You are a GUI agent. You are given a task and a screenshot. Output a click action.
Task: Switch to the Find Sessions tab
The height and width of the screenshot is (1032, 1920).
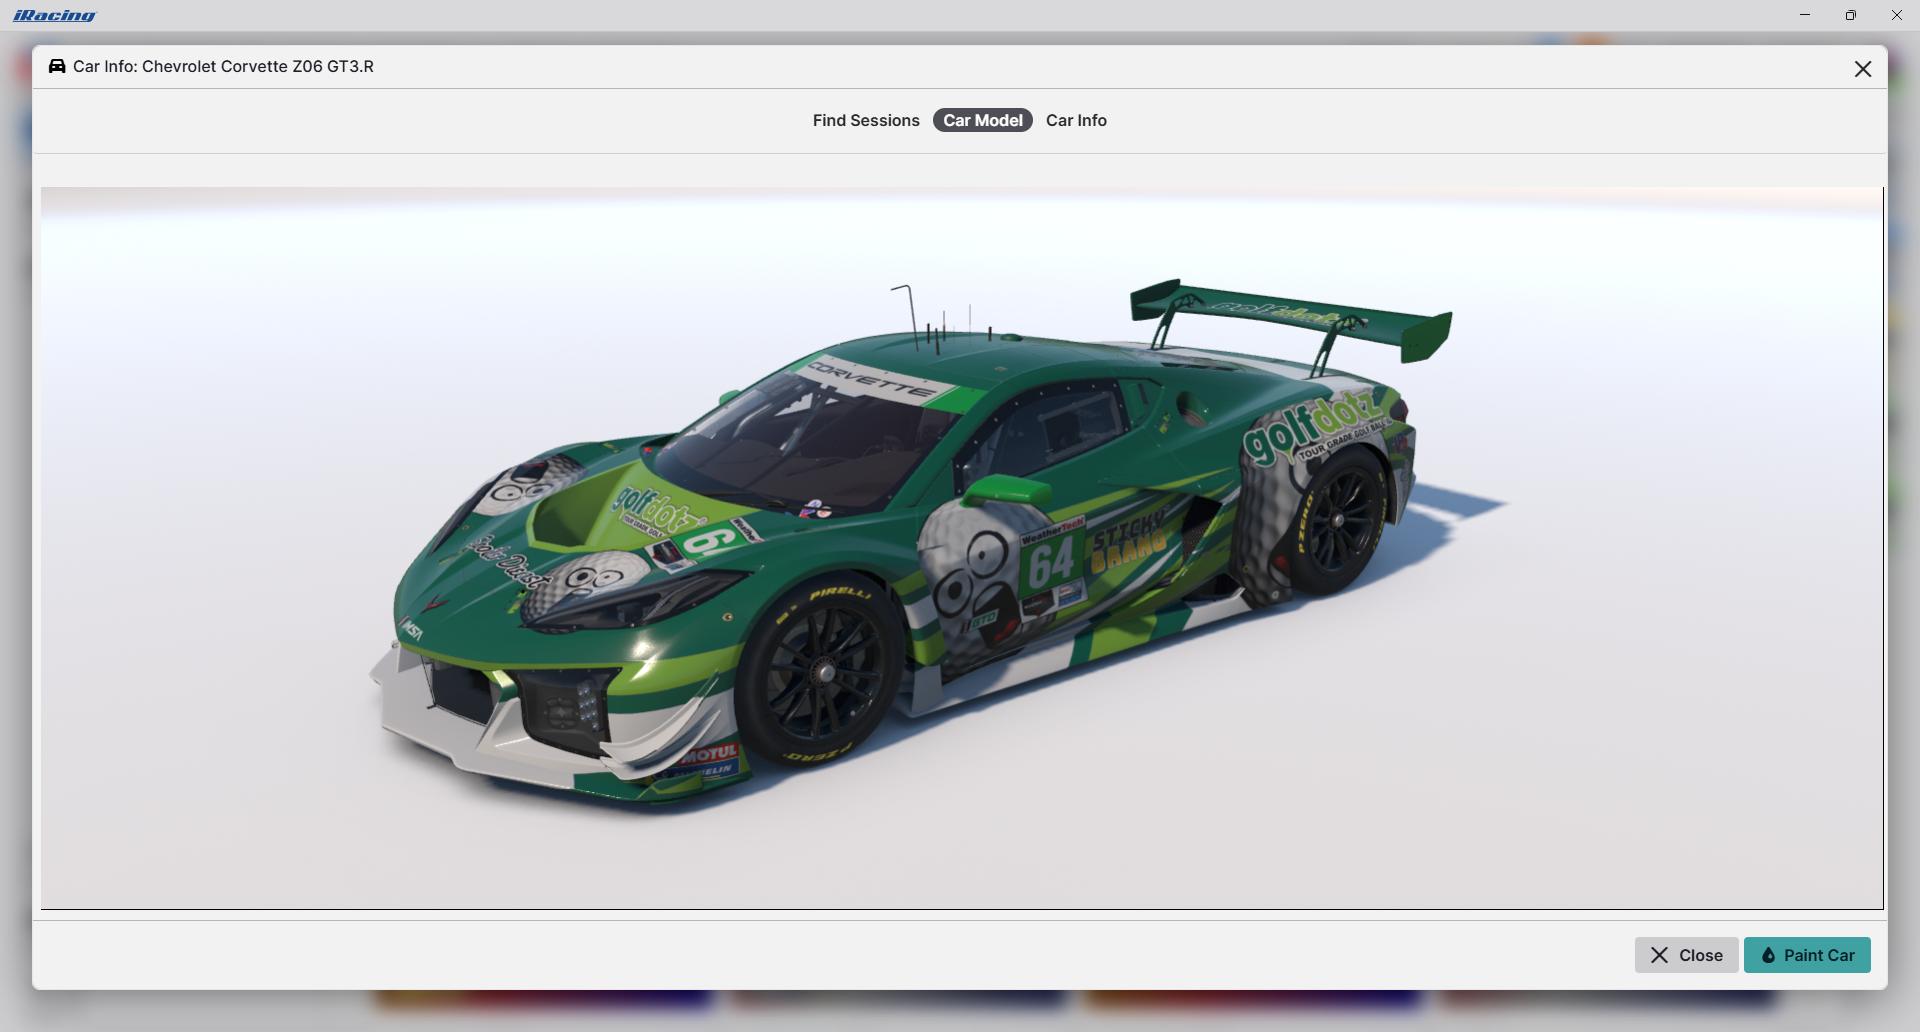pos(866,120)
